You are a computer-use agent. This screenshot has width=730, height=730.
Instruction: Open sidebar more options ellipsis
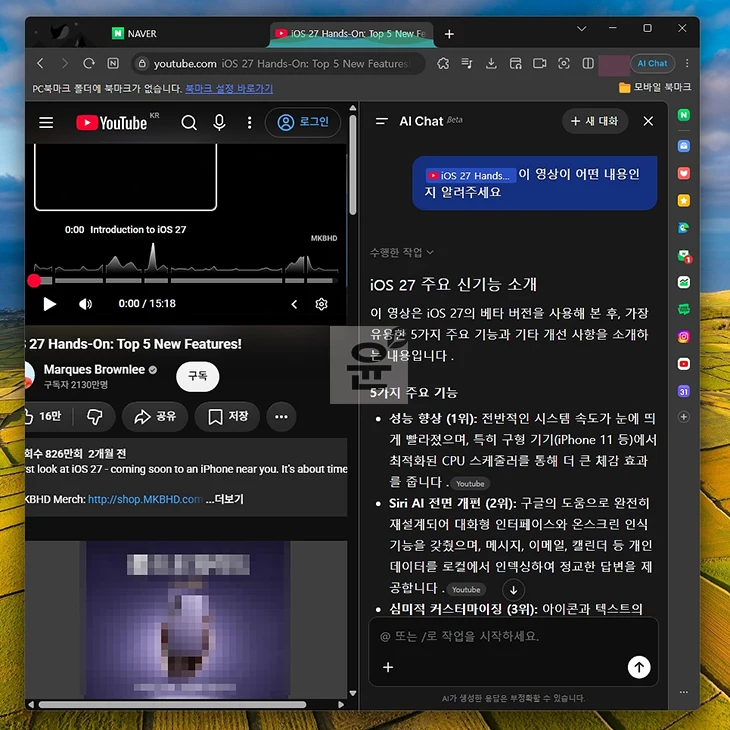tap(683, 692)
